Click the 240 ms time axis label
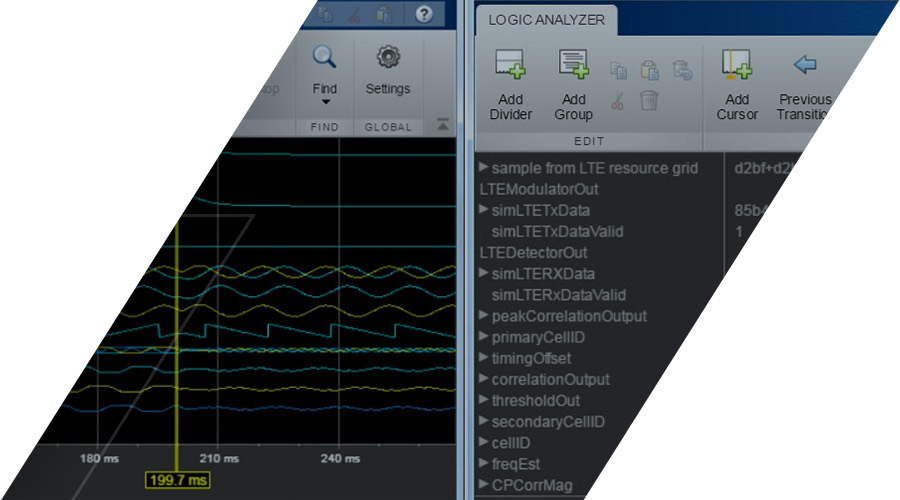 click(x=340, y=458)
